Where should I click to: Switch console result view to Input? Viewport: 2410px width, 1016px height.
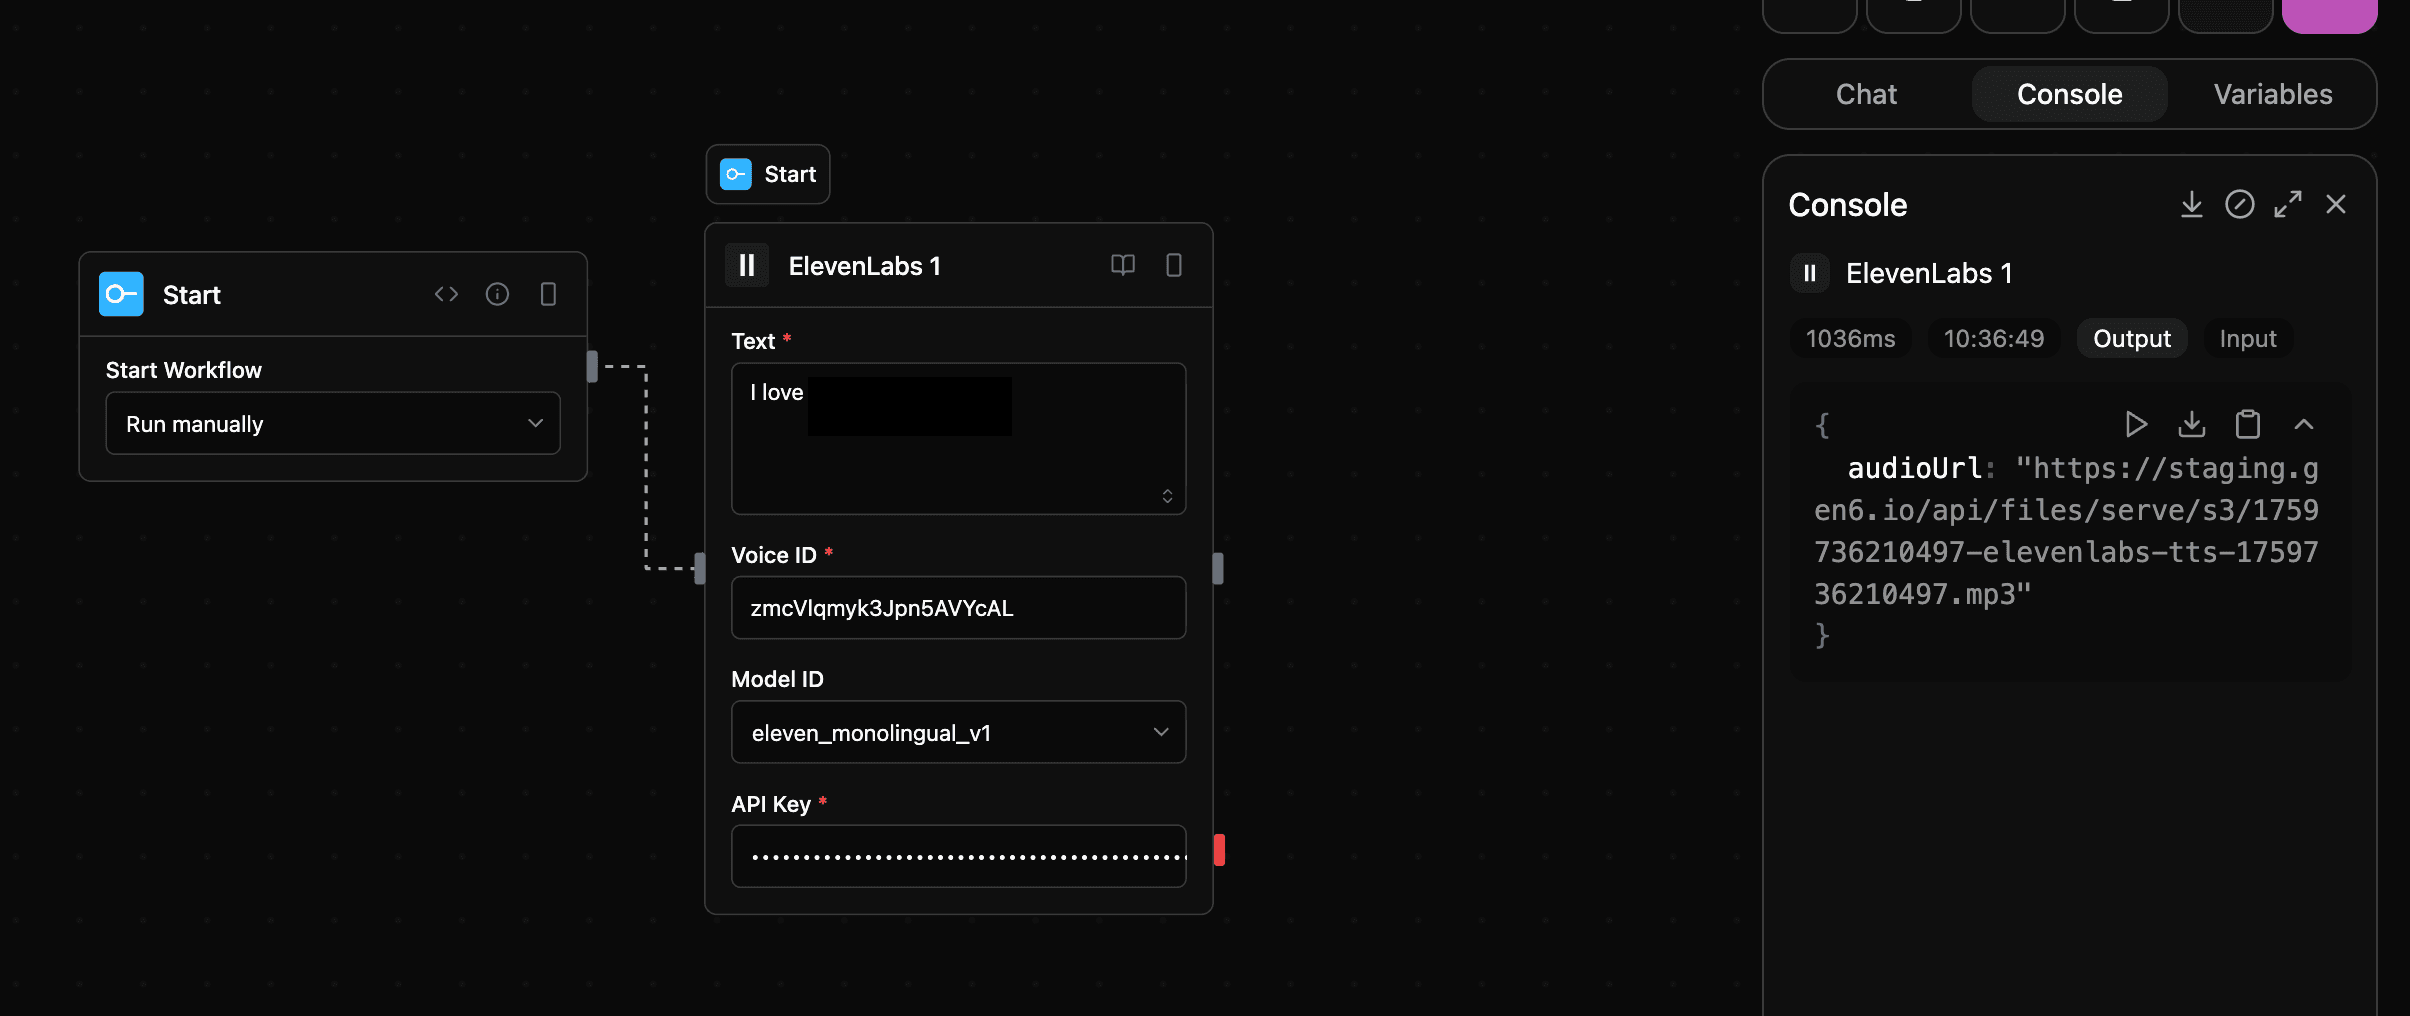pos(2247,338)
